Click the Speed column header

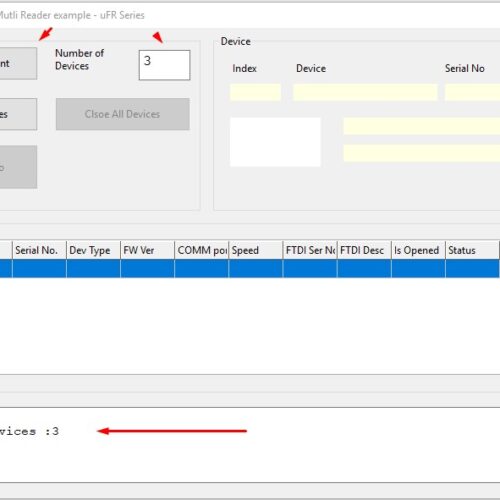[256, 250]
